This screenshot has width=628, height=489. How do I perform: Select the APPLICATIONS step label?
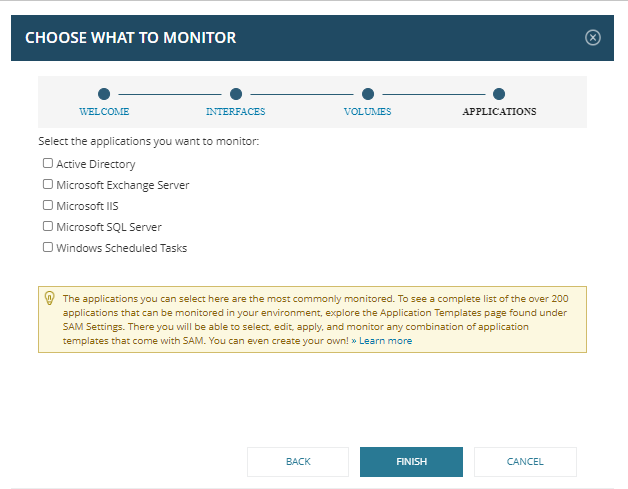click(x=499, y=111)
